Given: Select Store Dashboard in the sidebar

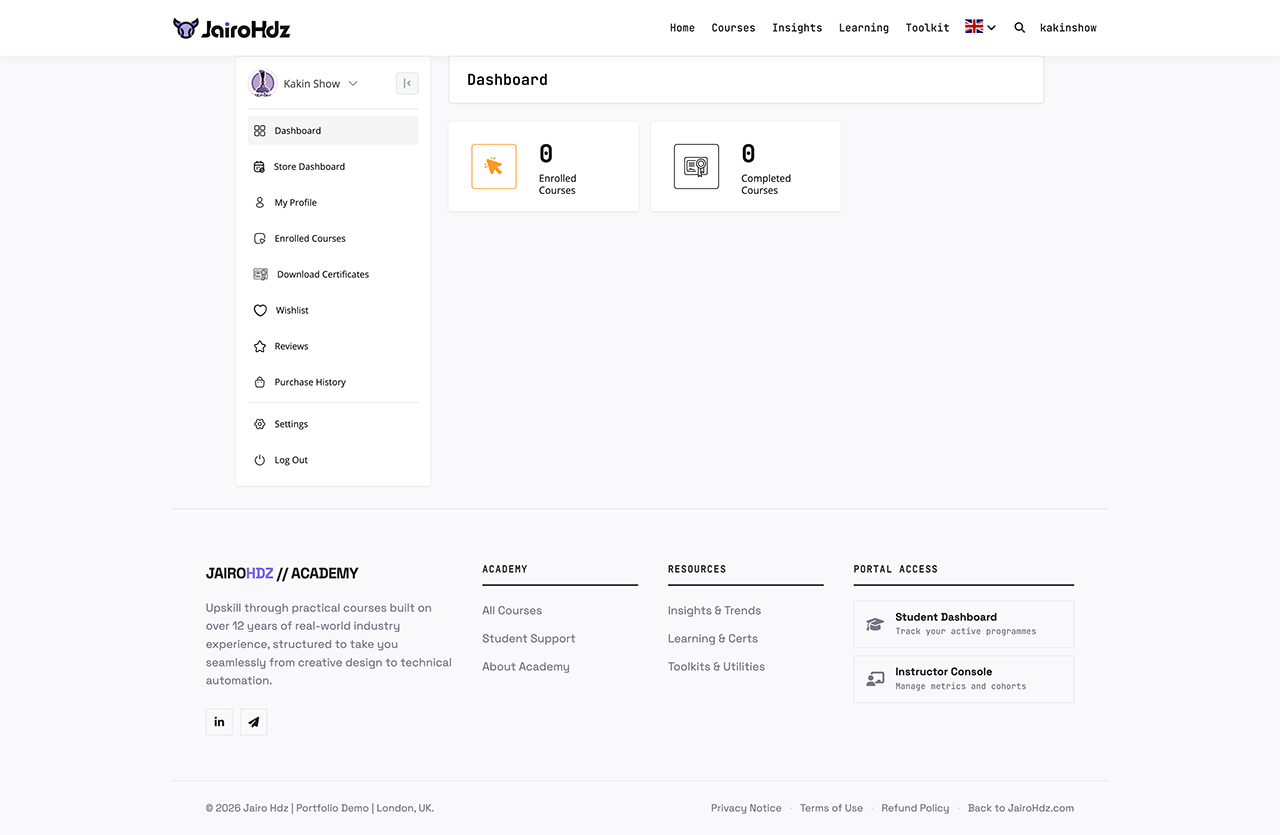Looking at the screenshot, I should tap(333, 167).
